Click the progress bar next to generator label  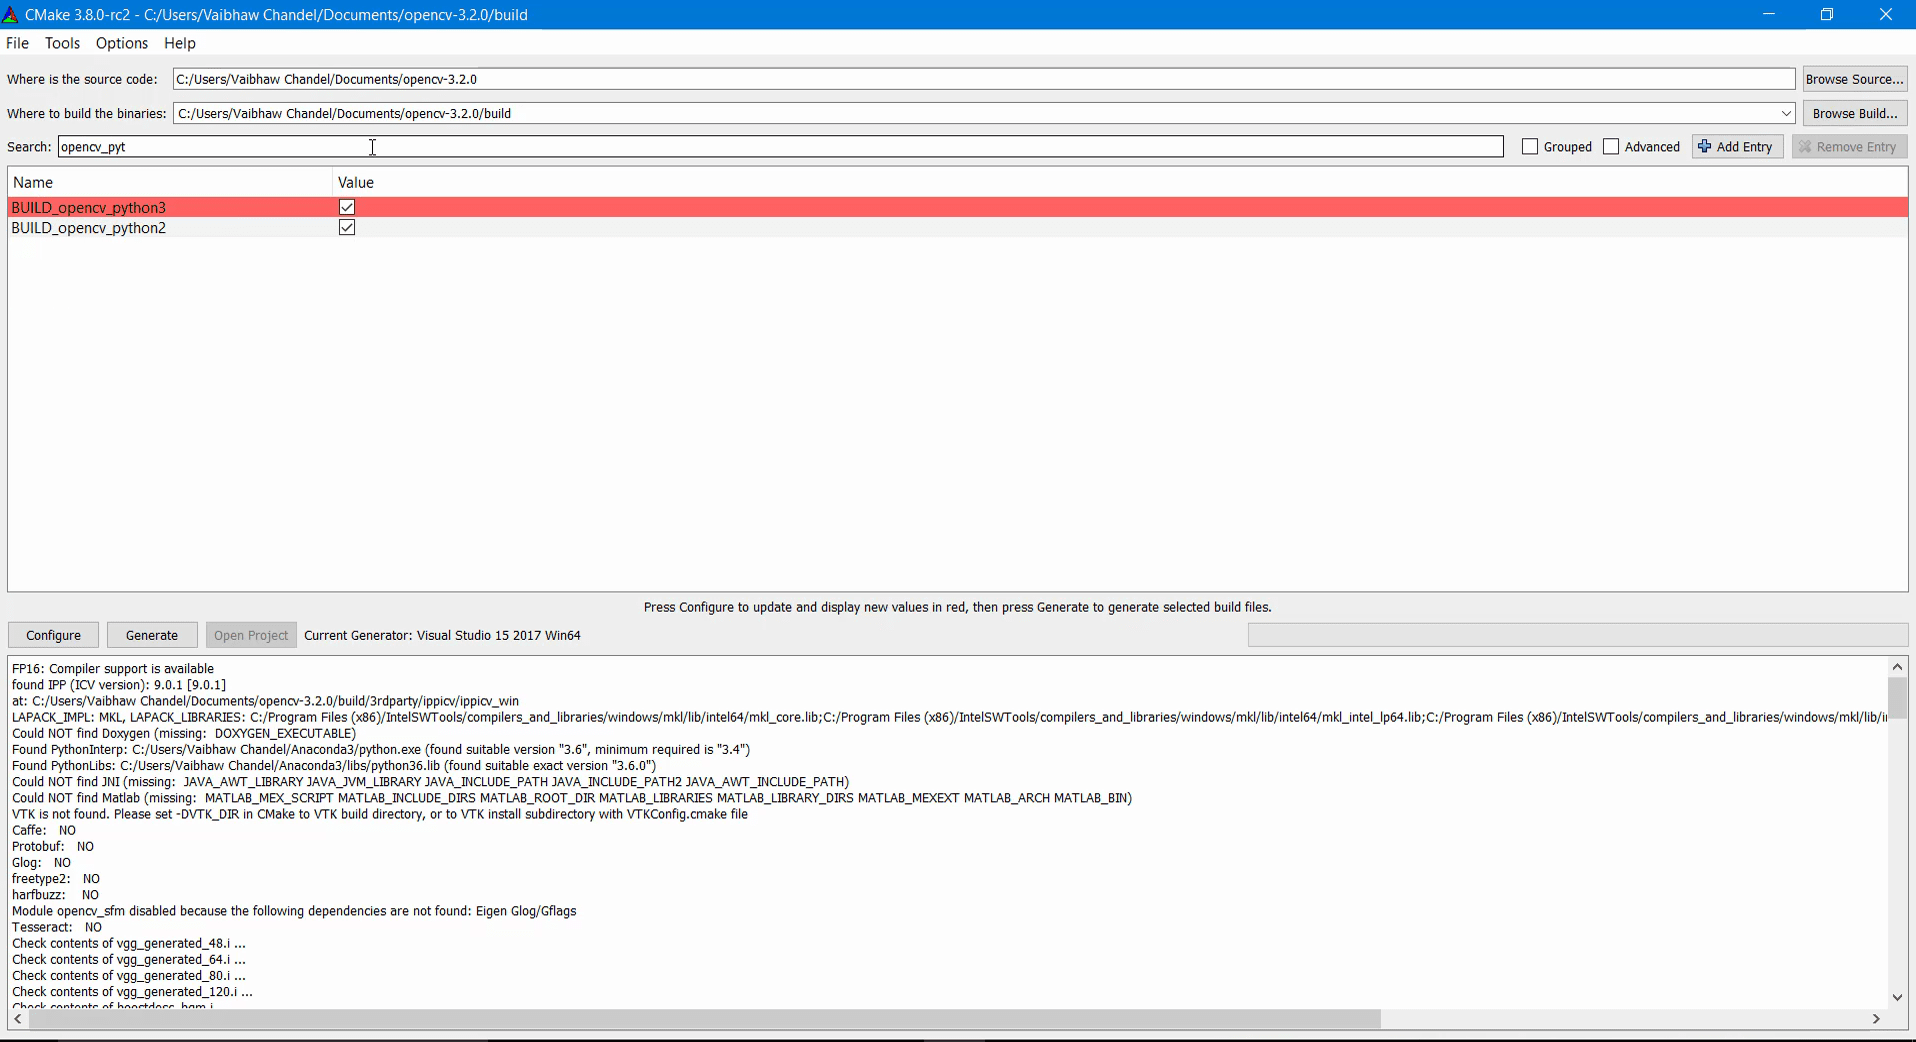coord(1578,635)
